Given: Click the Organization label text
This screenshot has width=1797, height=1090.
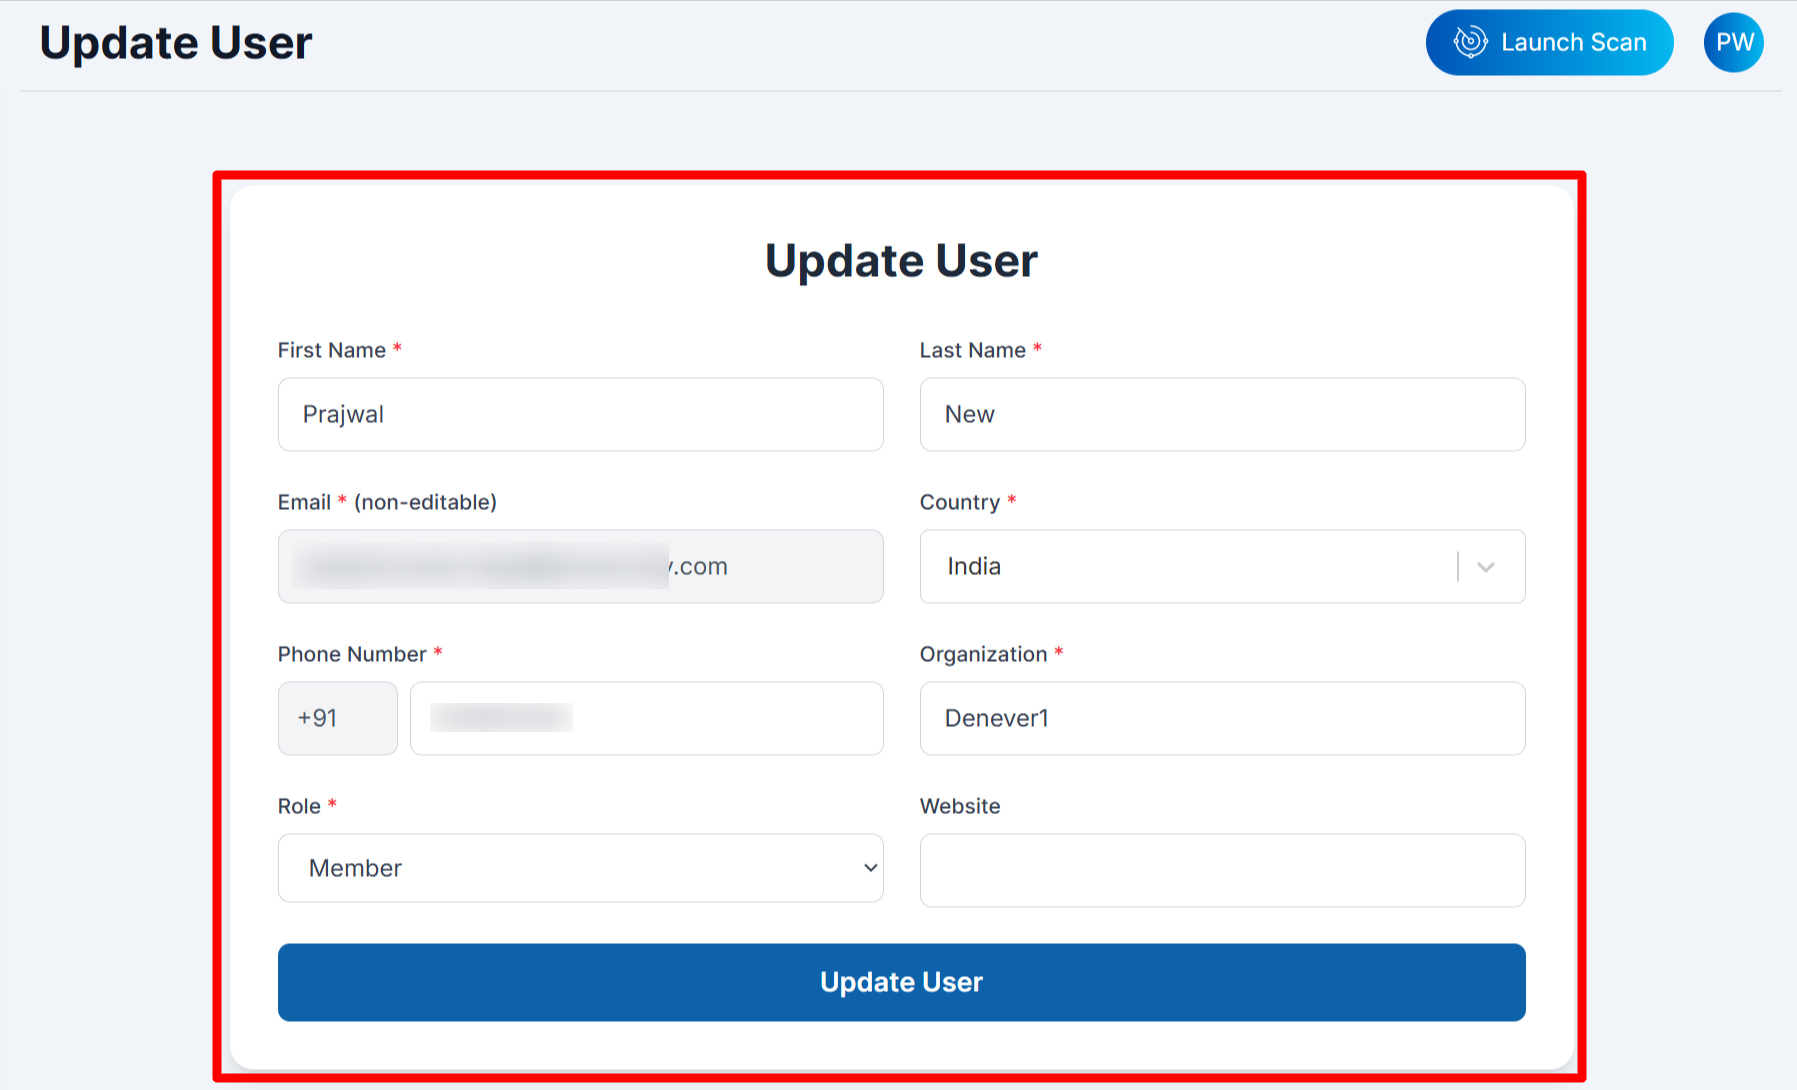Looking at the screenshot, I should click(983, 654).
